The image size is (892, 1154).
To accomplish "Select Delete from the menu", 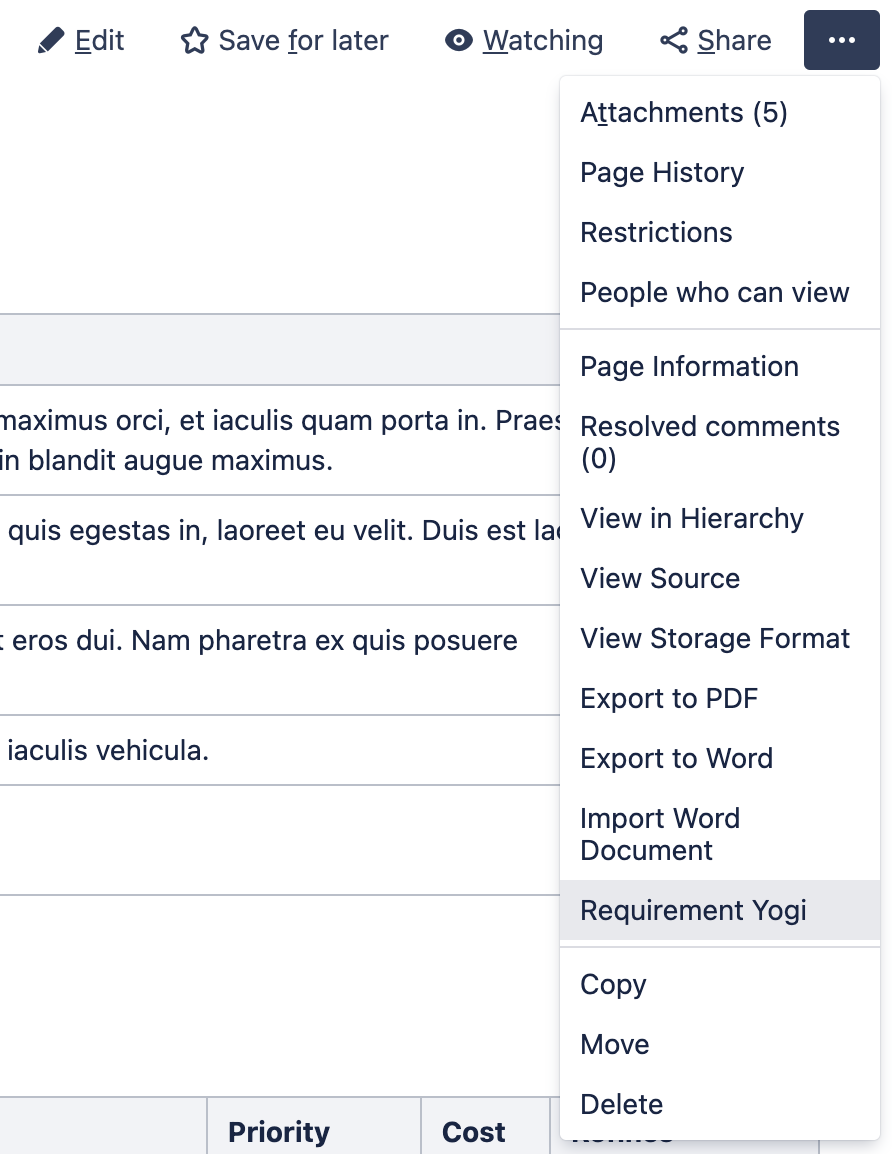I will [x=621, y=1104].
